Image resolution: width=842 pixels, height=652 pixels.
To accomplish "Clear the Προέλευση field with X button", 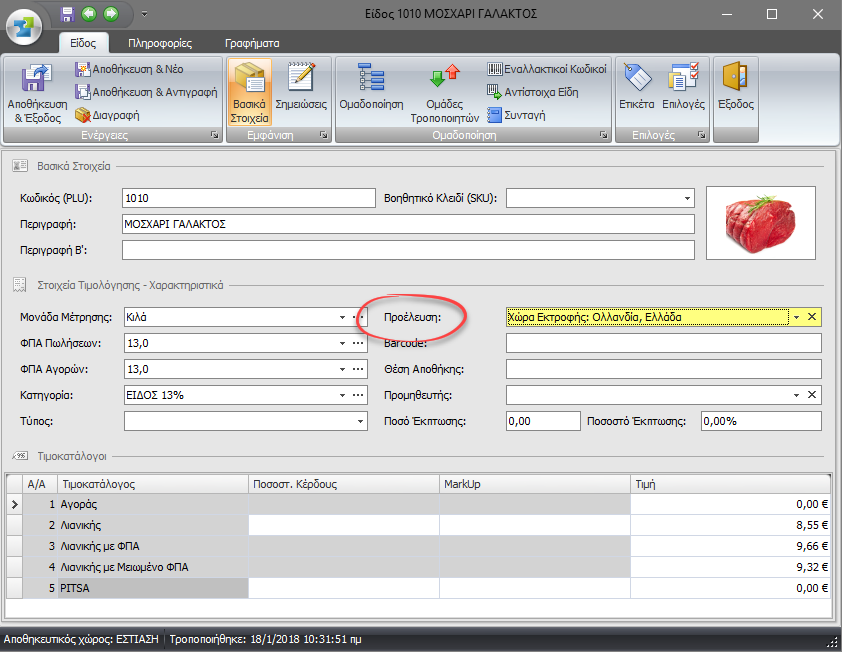I will (x=812, y=317).
